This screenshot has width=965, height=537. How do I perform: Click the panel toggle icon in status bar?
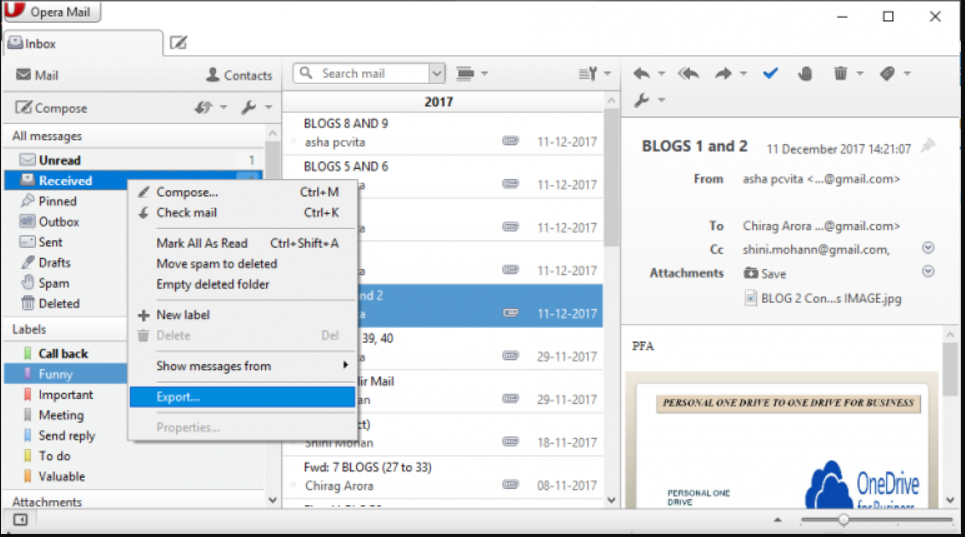click(20, 520)
